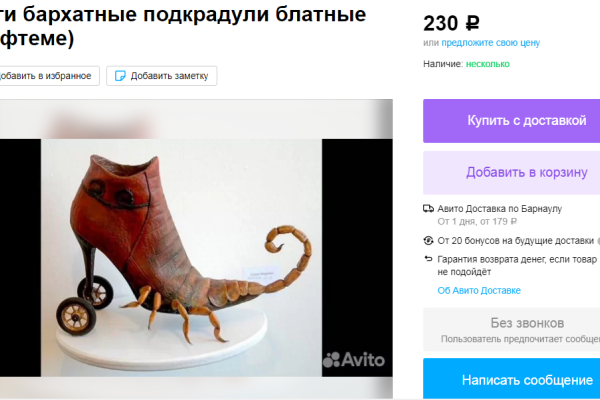
Task: Click the Avito watermark logo on photo
Action: coord(354,360)
